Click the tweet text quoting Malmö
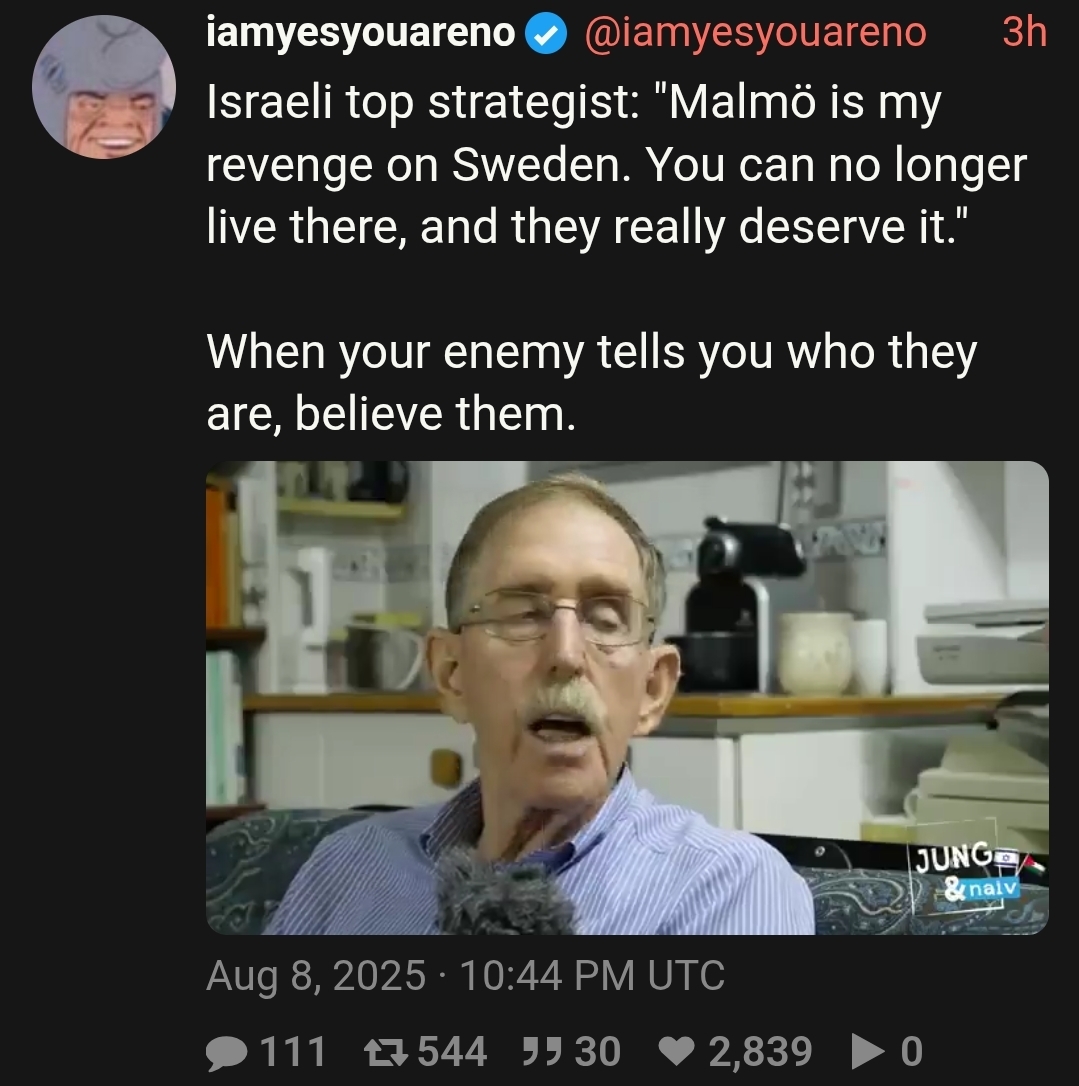This screenshot has width=1079, height=1086. tap(616, 165)
